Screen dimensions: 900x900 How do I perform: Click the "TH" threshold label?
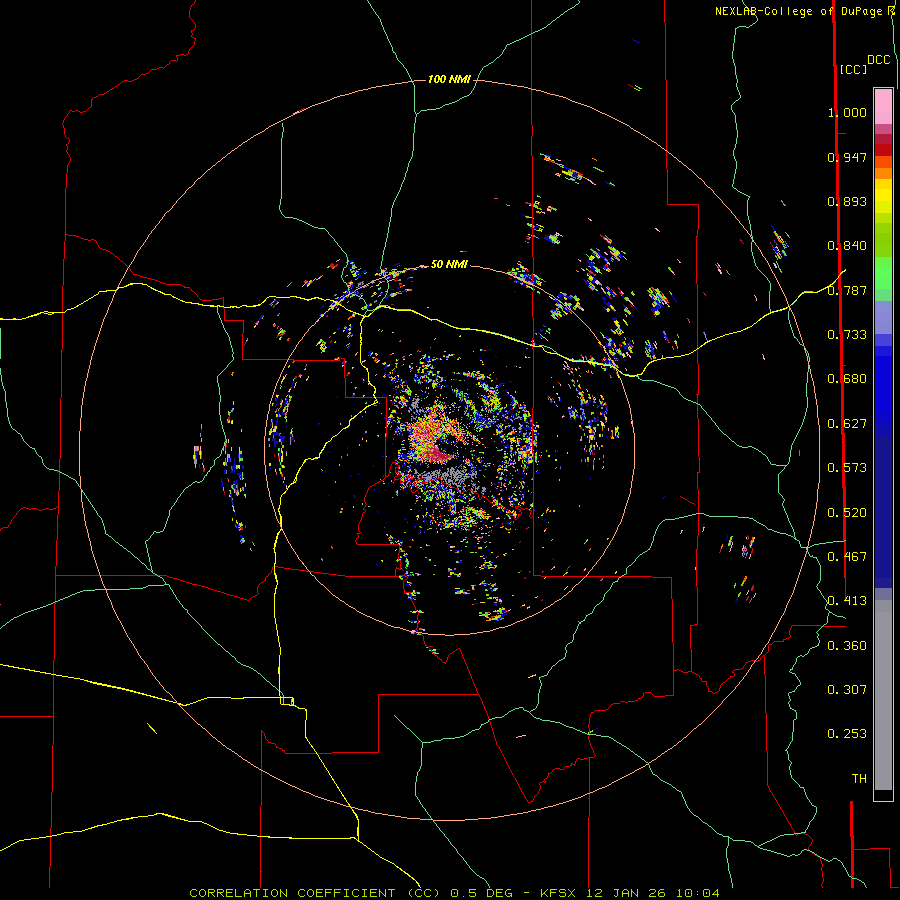[x=859, y=779]
